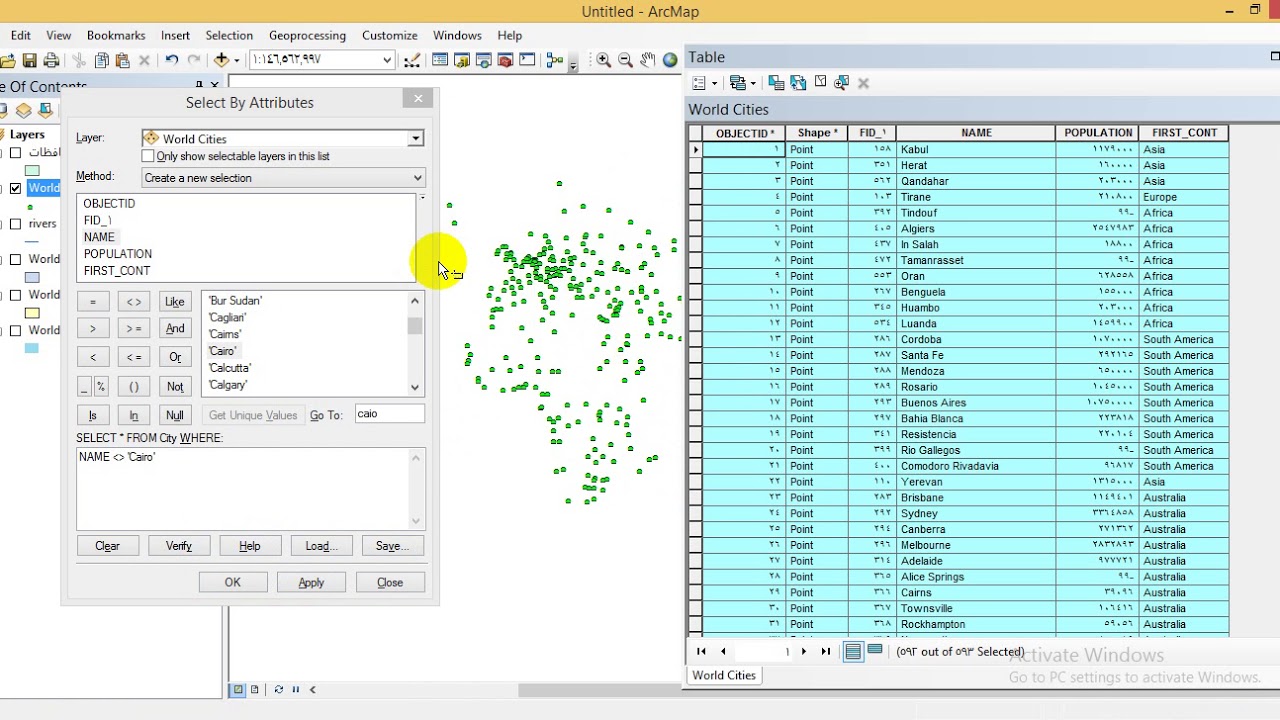Click the OK button in Select By Attributes
The image size is (1280, 720).
(x=232, y=582)
